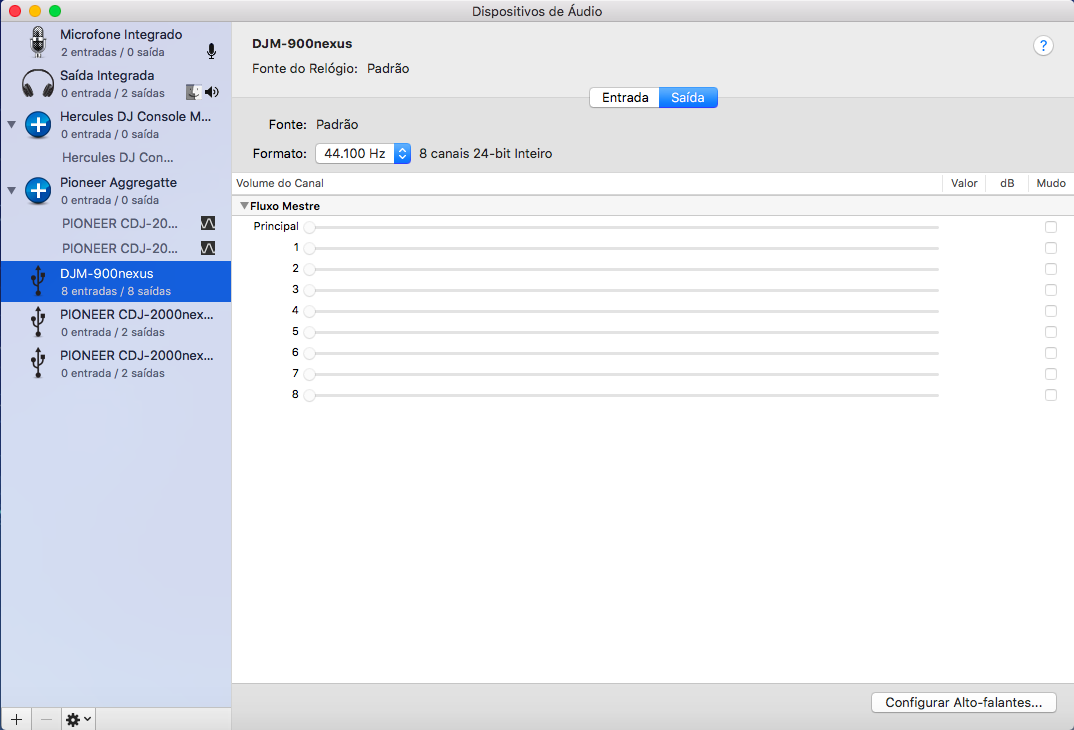1074x730 pixels.
Task: Select the Pioneer Aggregatte device
Action: pos(116,190)
